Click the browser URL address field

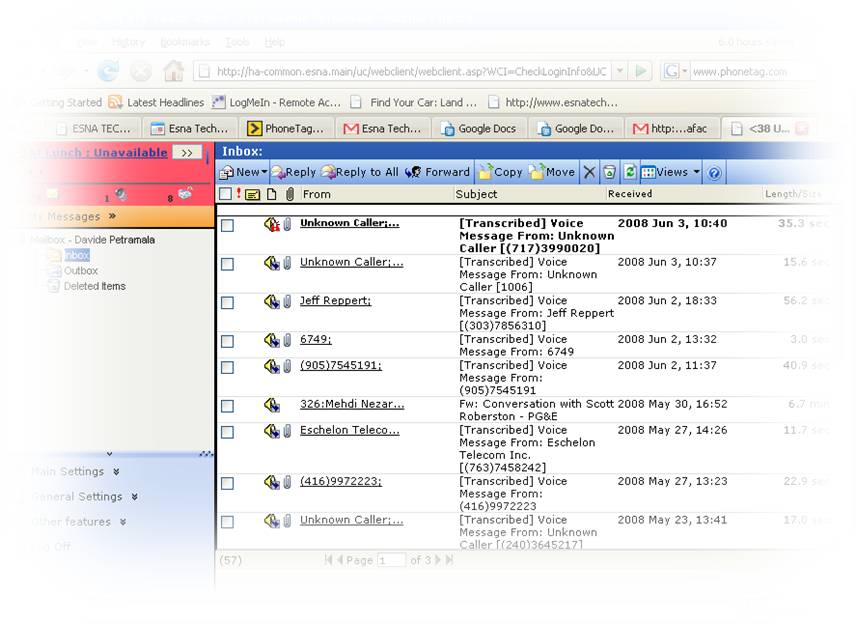click(412, 72)
